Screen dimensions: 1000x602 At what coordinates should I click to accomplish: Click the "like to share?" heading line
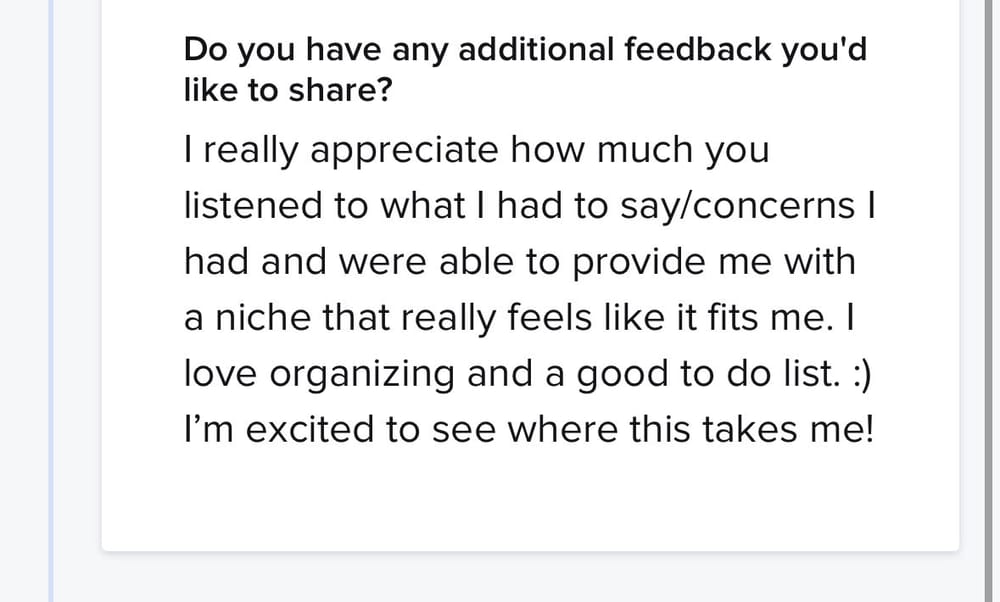288,90
